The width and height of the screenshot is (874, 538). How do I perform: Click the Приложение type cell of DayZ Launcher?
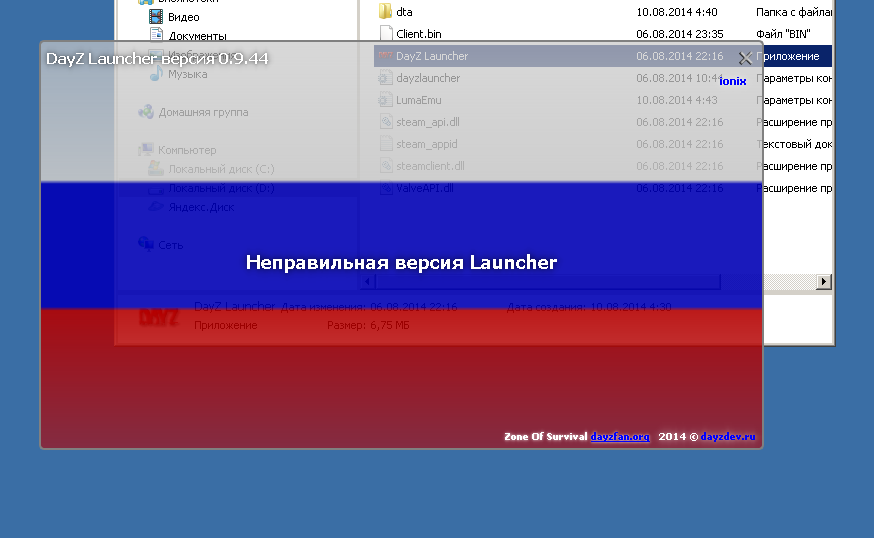click(x=788, y=56)
